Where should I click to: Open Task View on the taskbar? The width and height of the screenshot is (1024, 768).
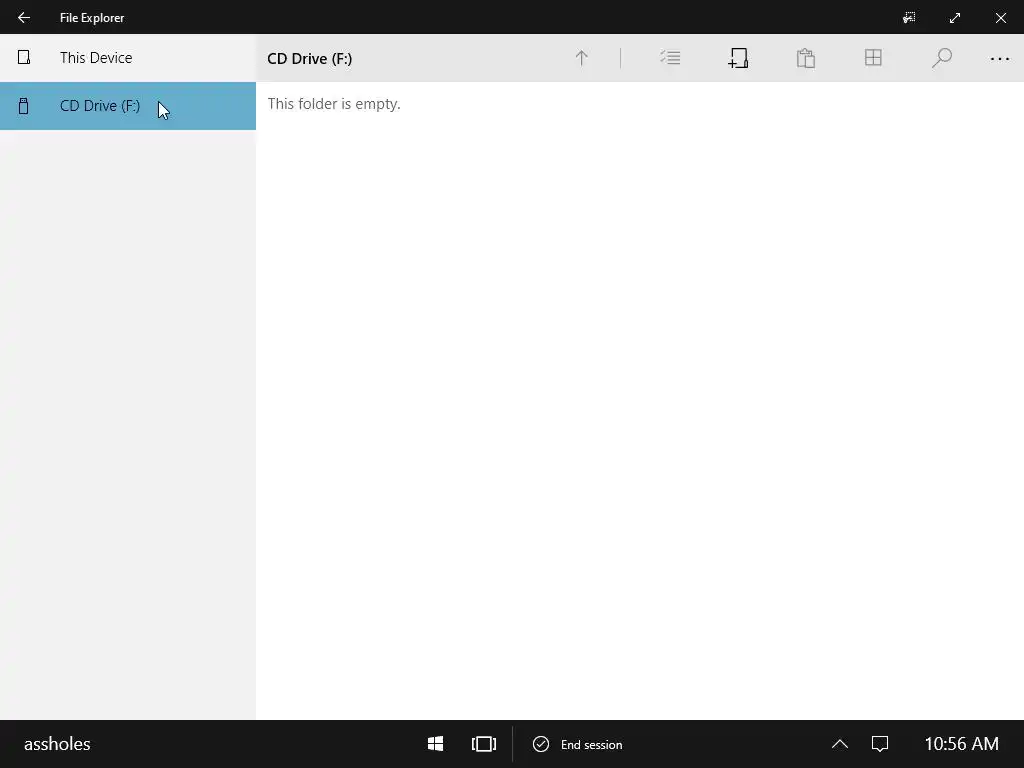484,744
